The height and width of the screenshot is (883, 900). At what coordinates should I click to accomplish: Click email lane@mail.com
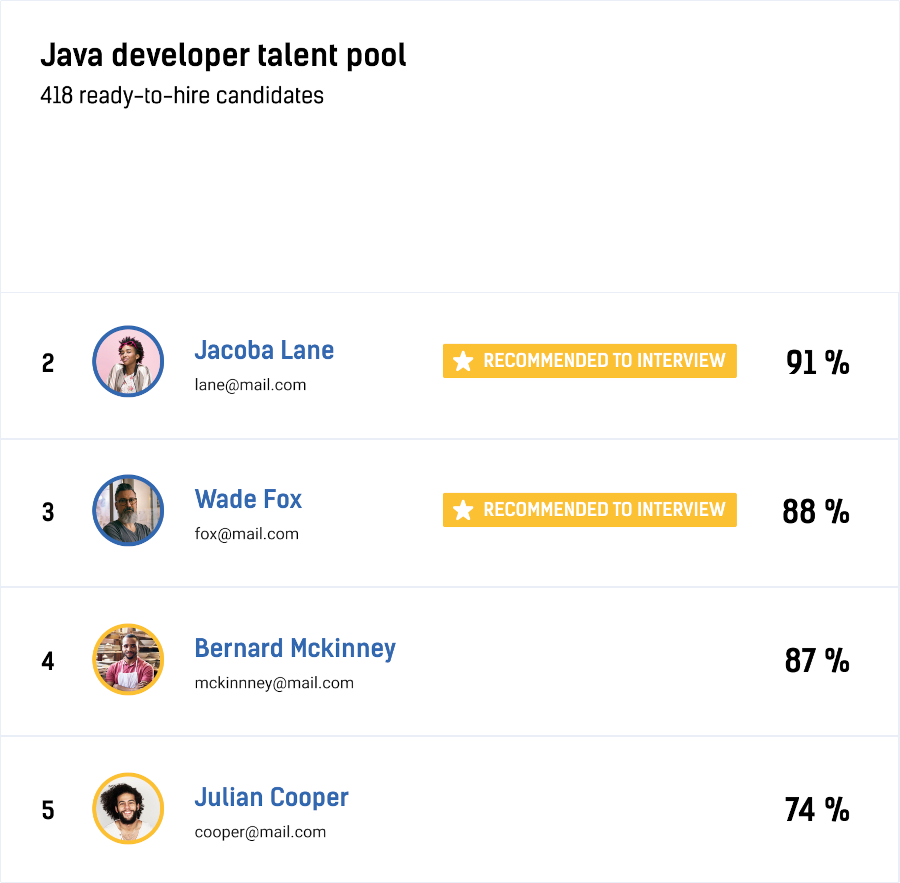(x=250, y=385)
